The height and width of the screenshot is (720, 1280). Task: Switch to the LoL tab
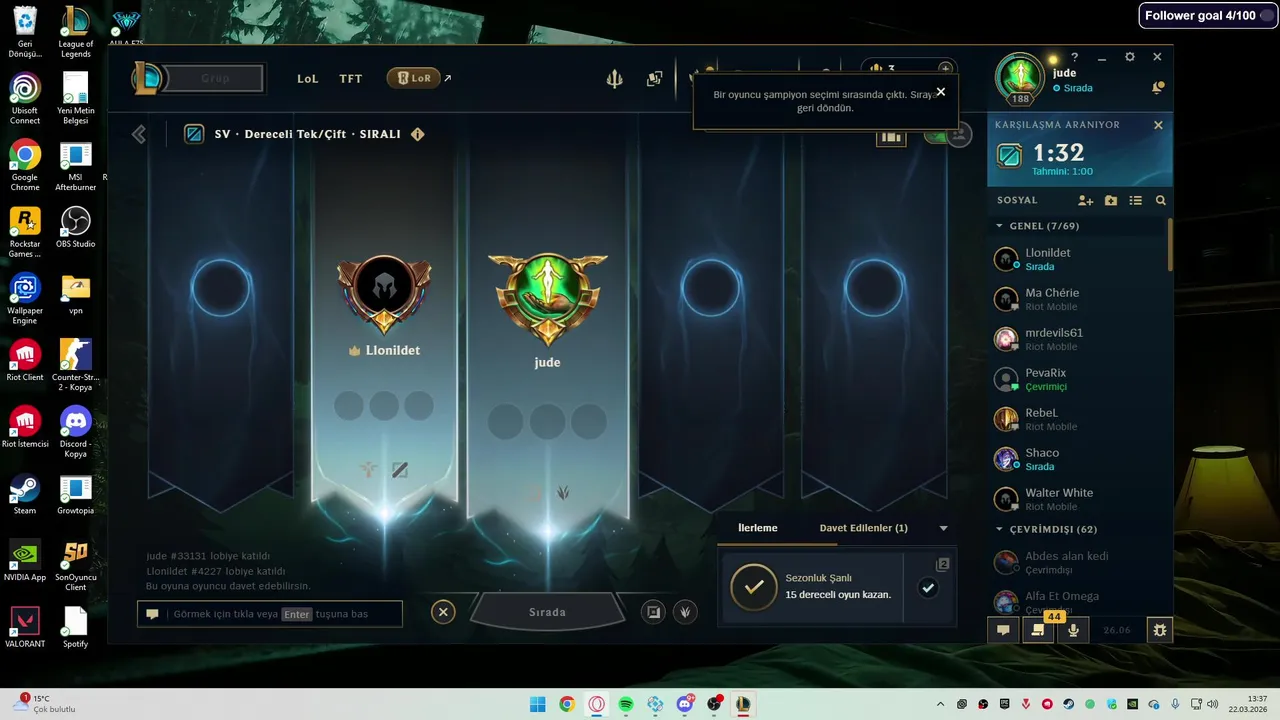tap(308, 78)
